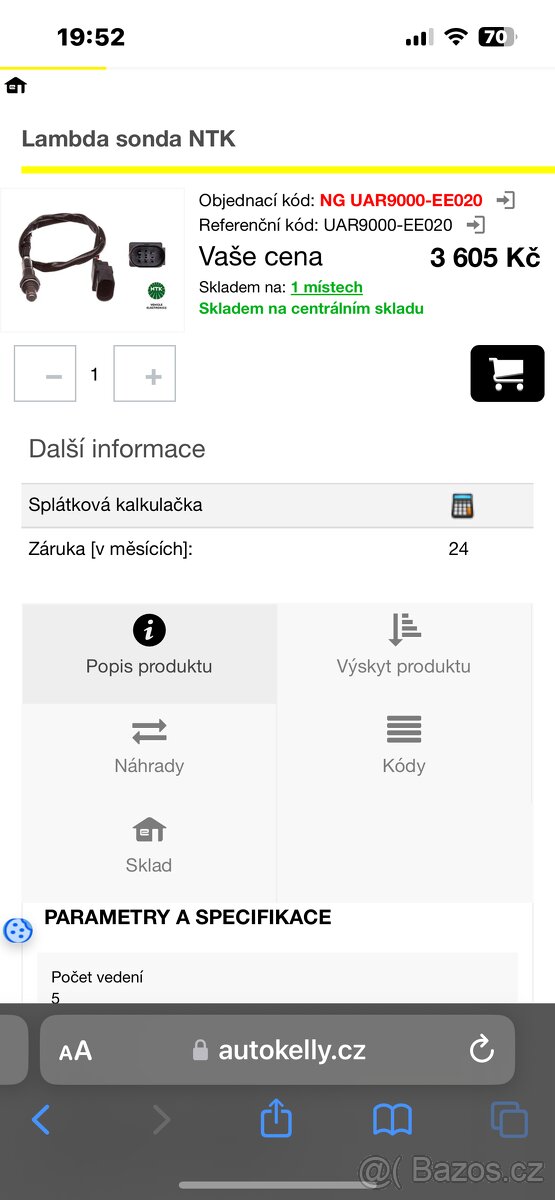The image size is (555, 1200).
Task: Open the Náhrady tab
Action: pos(149,747)
